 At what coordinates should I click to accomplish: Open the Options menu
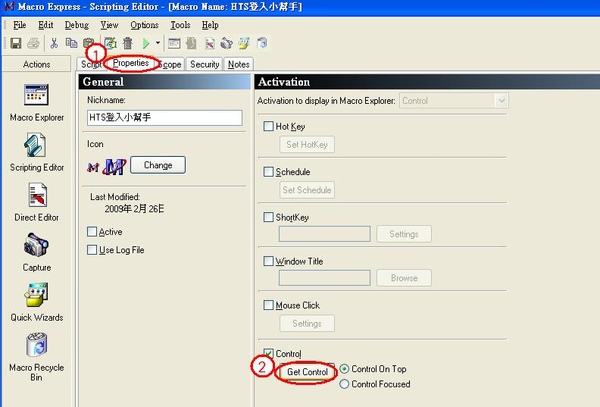pos(144,25)
